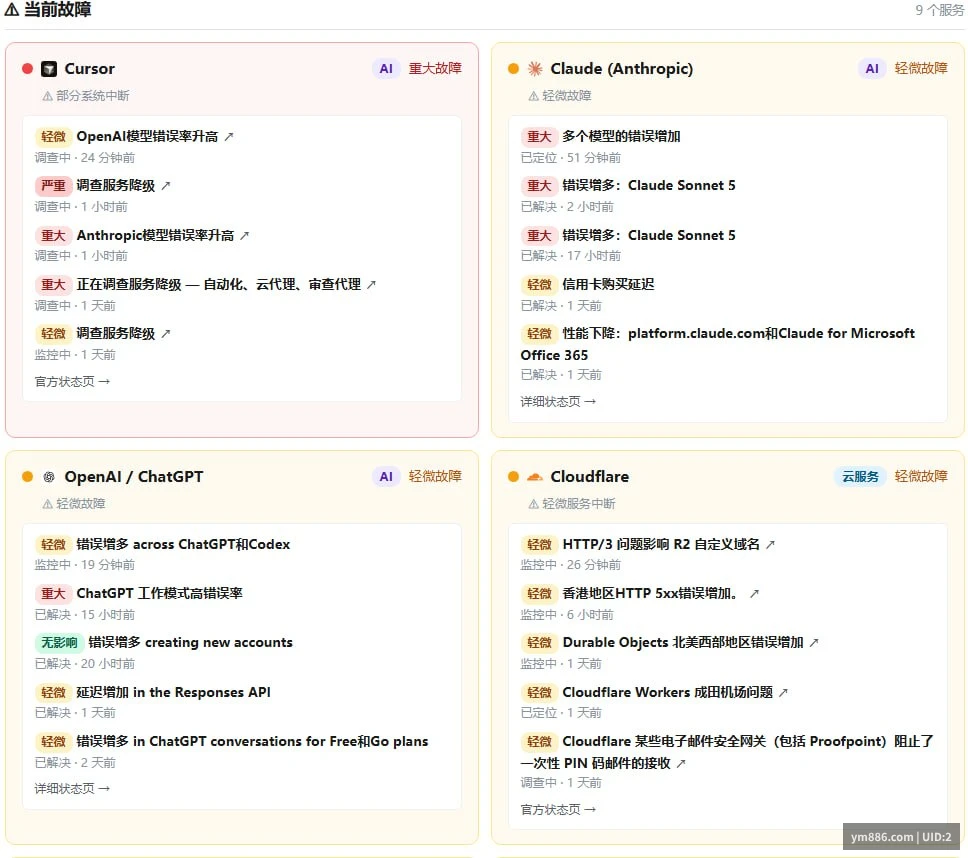The height and width of the screenshot is (858, 968).
Task: Click timestamp 监控中 · 19 分钟前
Action: [x=85, y=565]
